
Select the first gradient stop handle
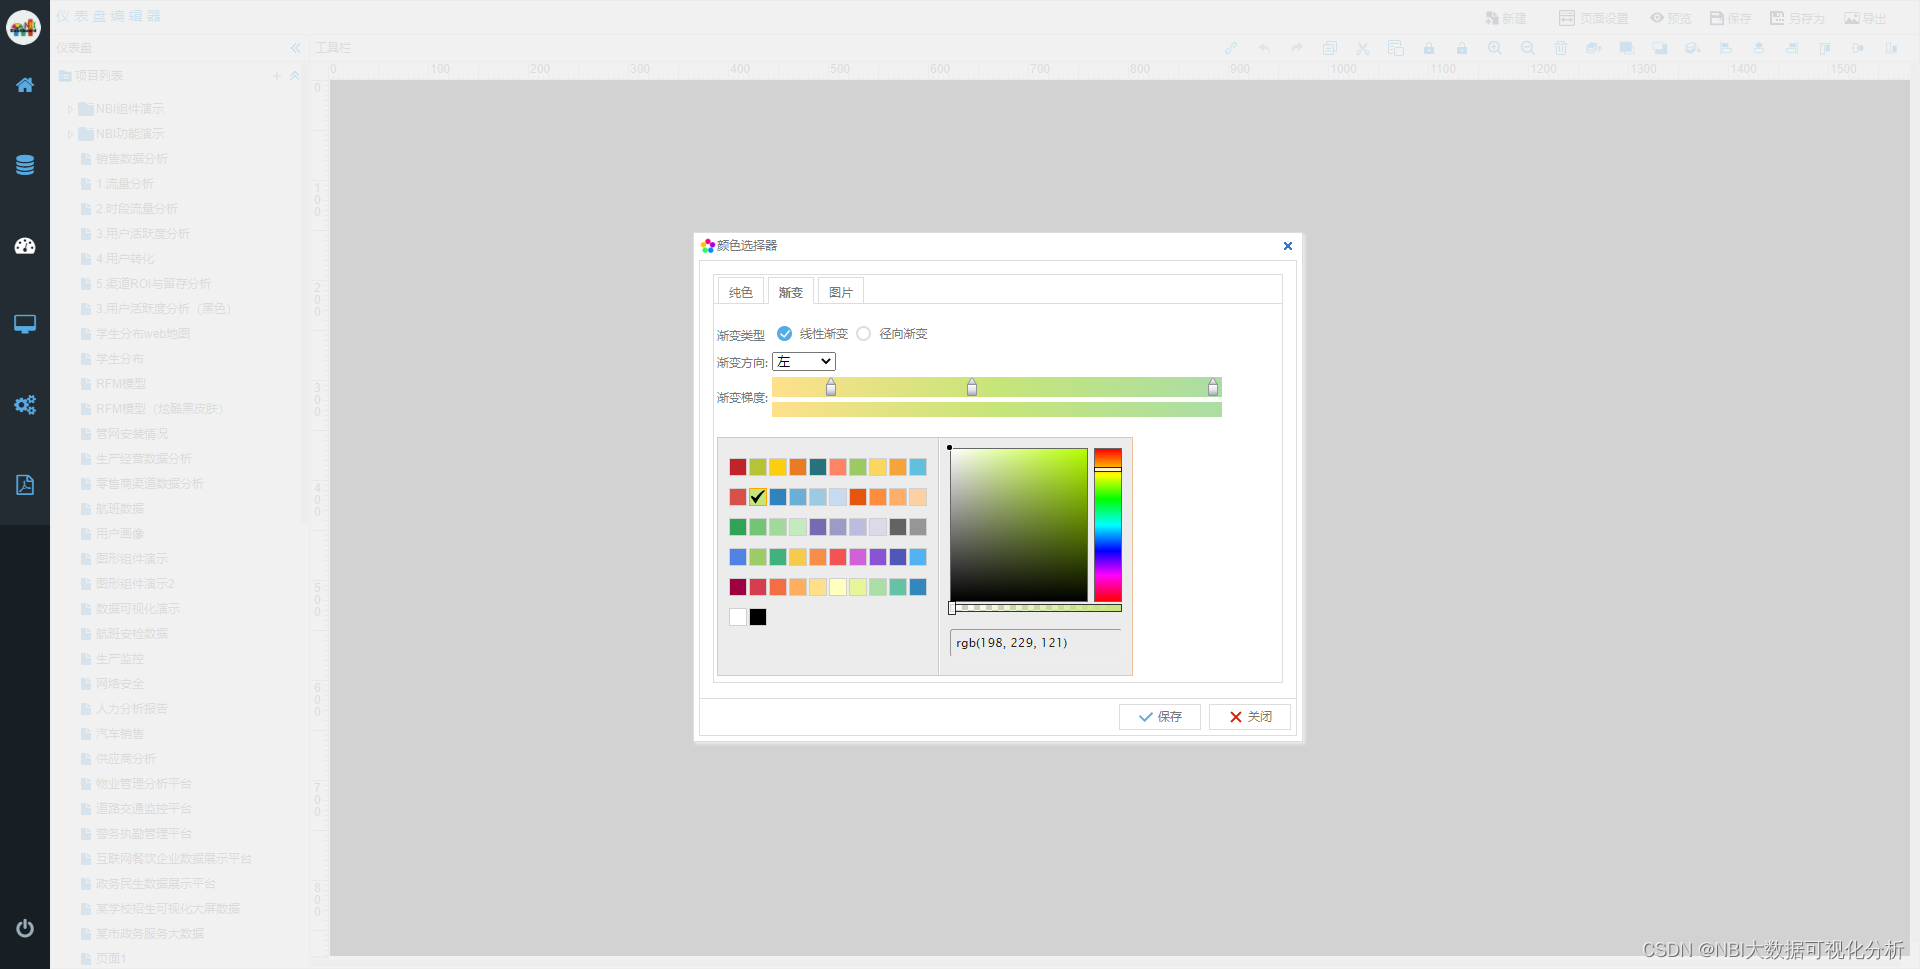point(831,387)
